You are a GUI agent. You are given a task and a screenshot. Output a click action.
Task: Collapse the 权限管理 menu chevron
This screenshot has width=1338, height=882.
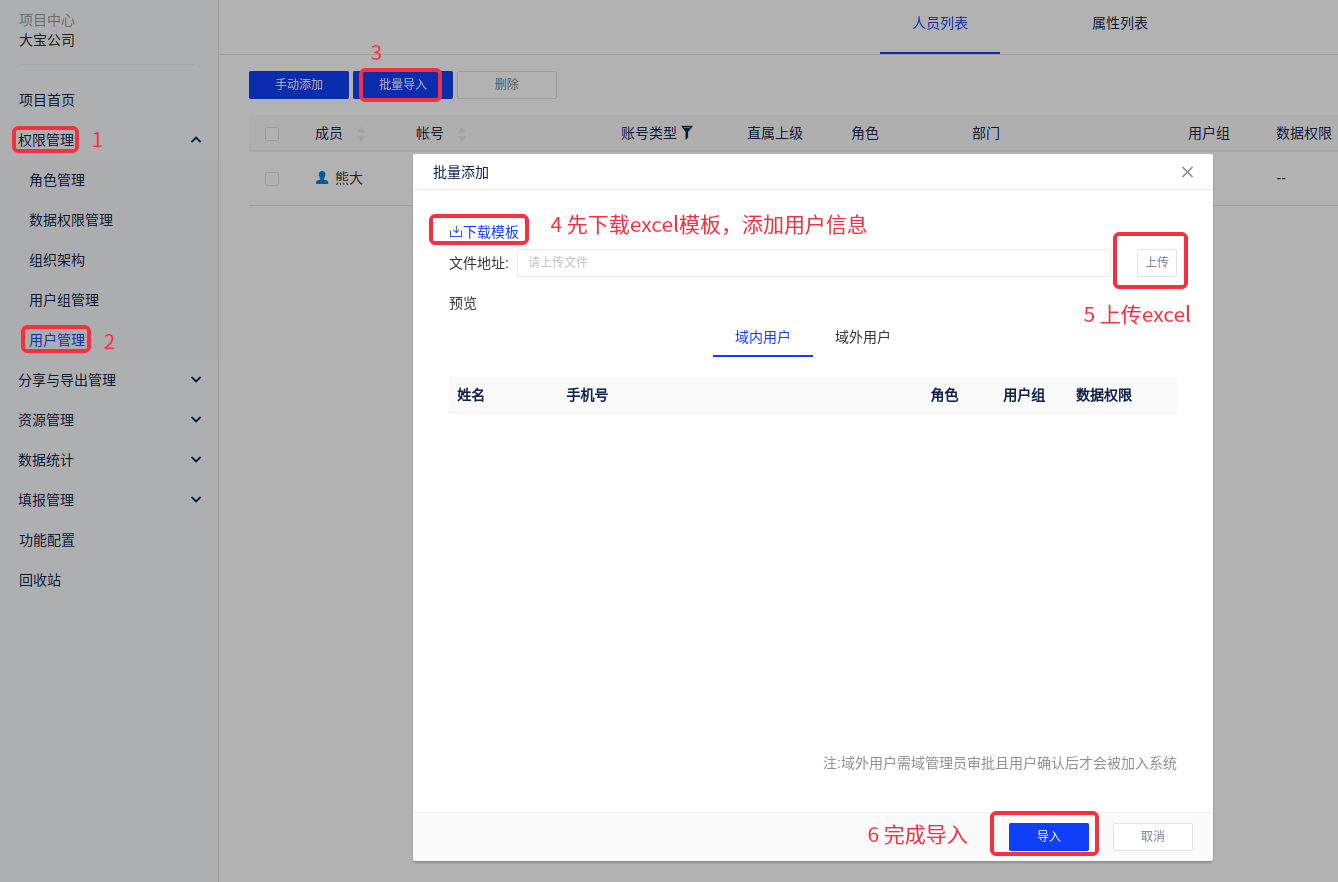coord(196,140)
